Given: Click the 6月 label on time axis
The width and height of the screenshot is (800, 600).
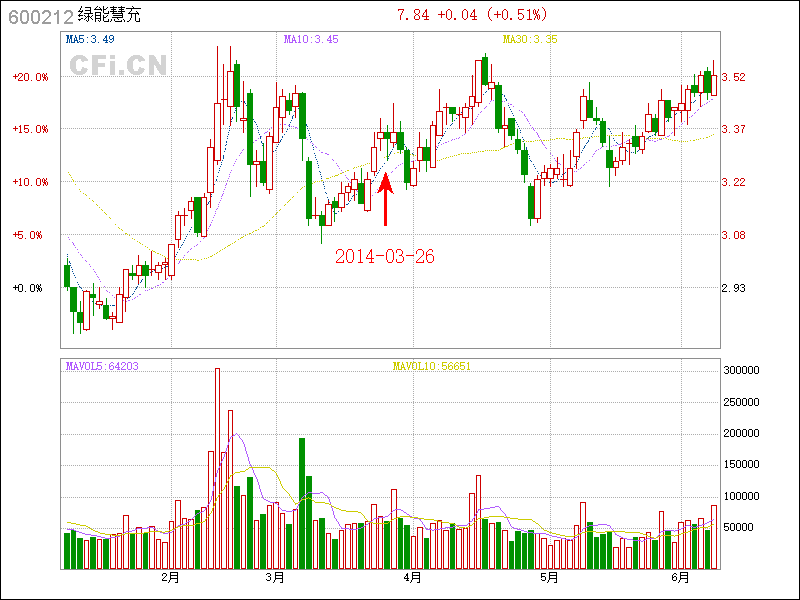Looking at the screenshot, I should click(x=680, y=577).
